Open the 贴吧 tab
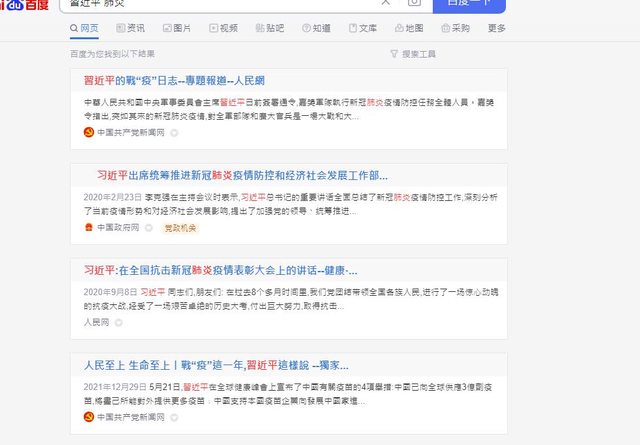The width and height of the screenshot is (640, 445). click(270, 28)
